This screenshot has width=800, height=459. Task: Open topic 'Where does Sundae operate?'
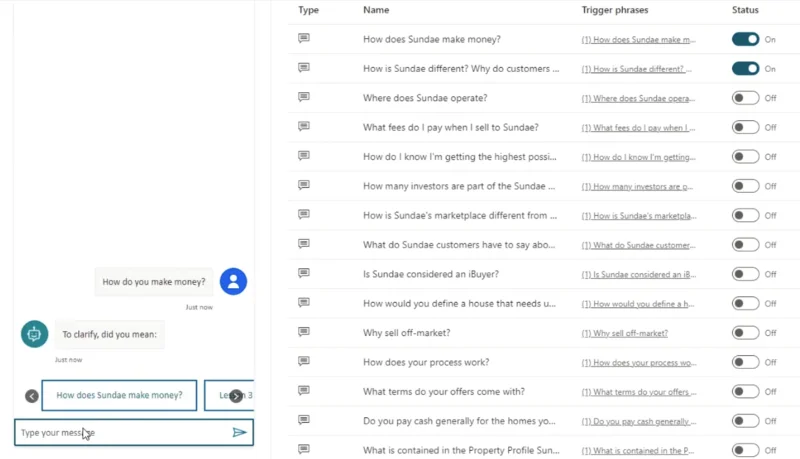[425, 98]
